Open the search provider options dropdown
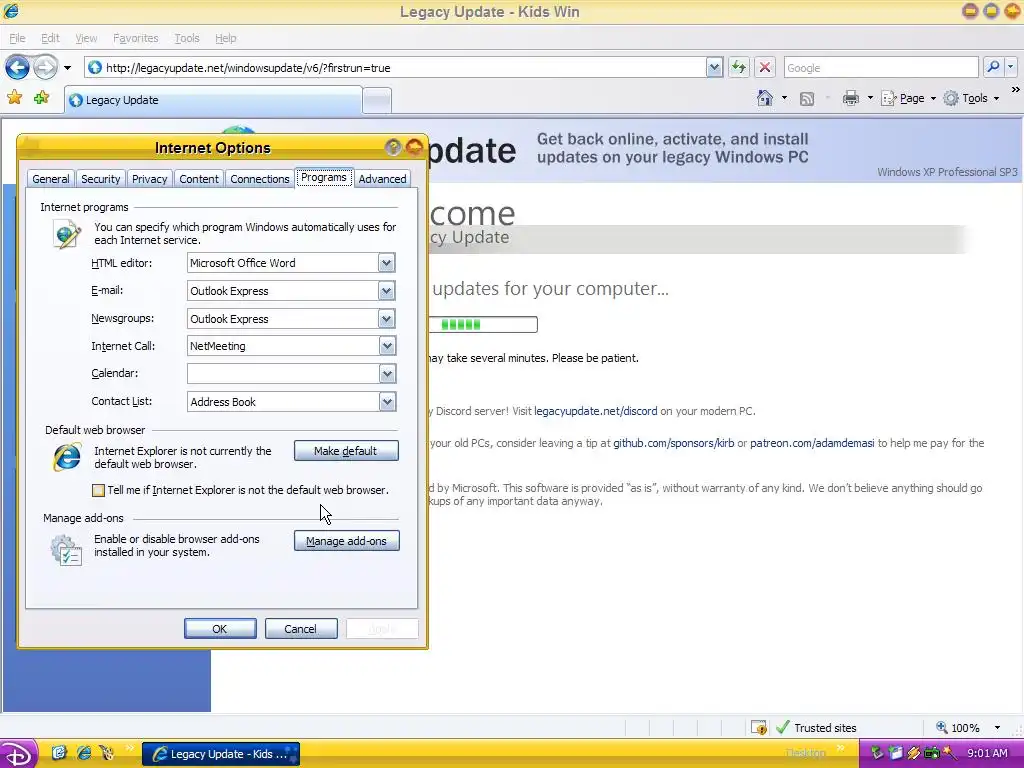The height and width of the screenshot is (768, 1024). point(1010,67)
